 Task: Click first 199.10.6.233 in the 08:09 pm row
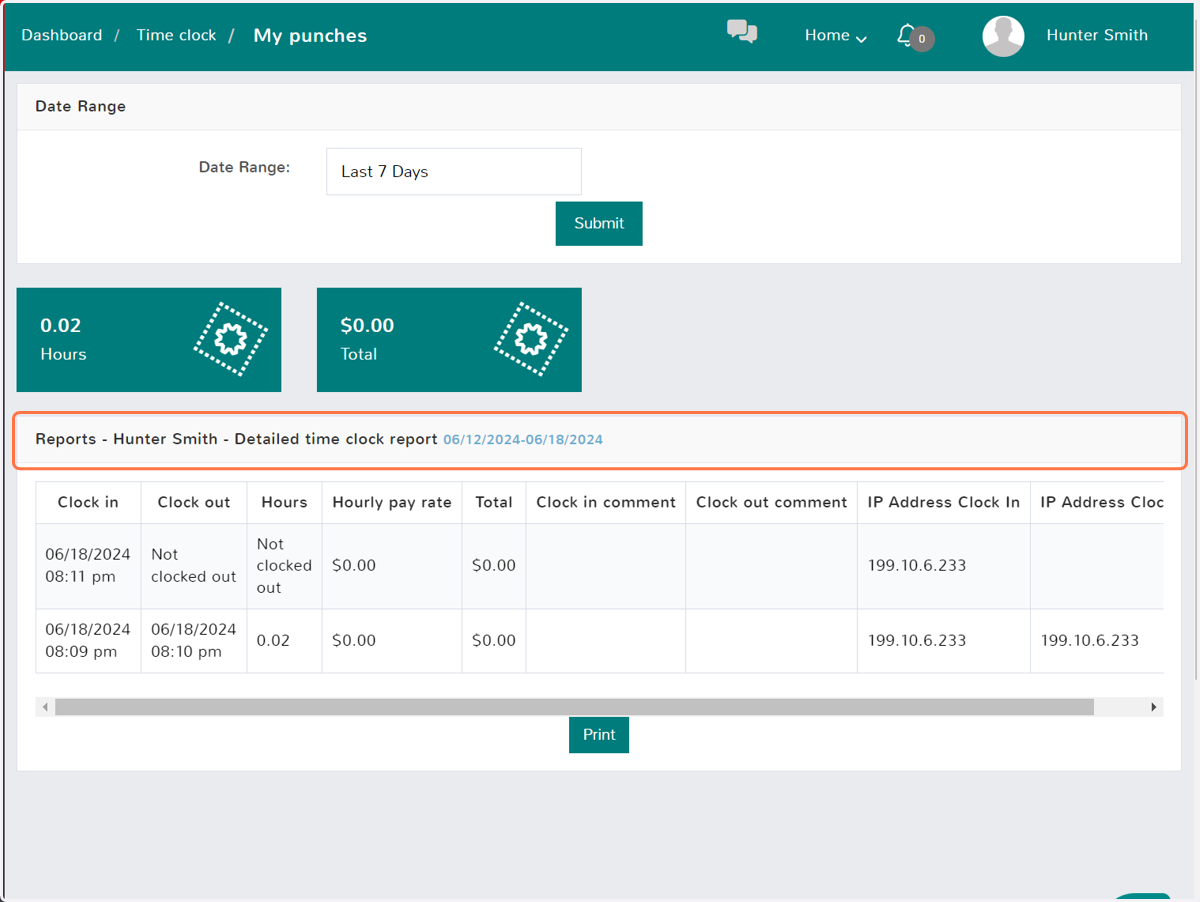917,641
